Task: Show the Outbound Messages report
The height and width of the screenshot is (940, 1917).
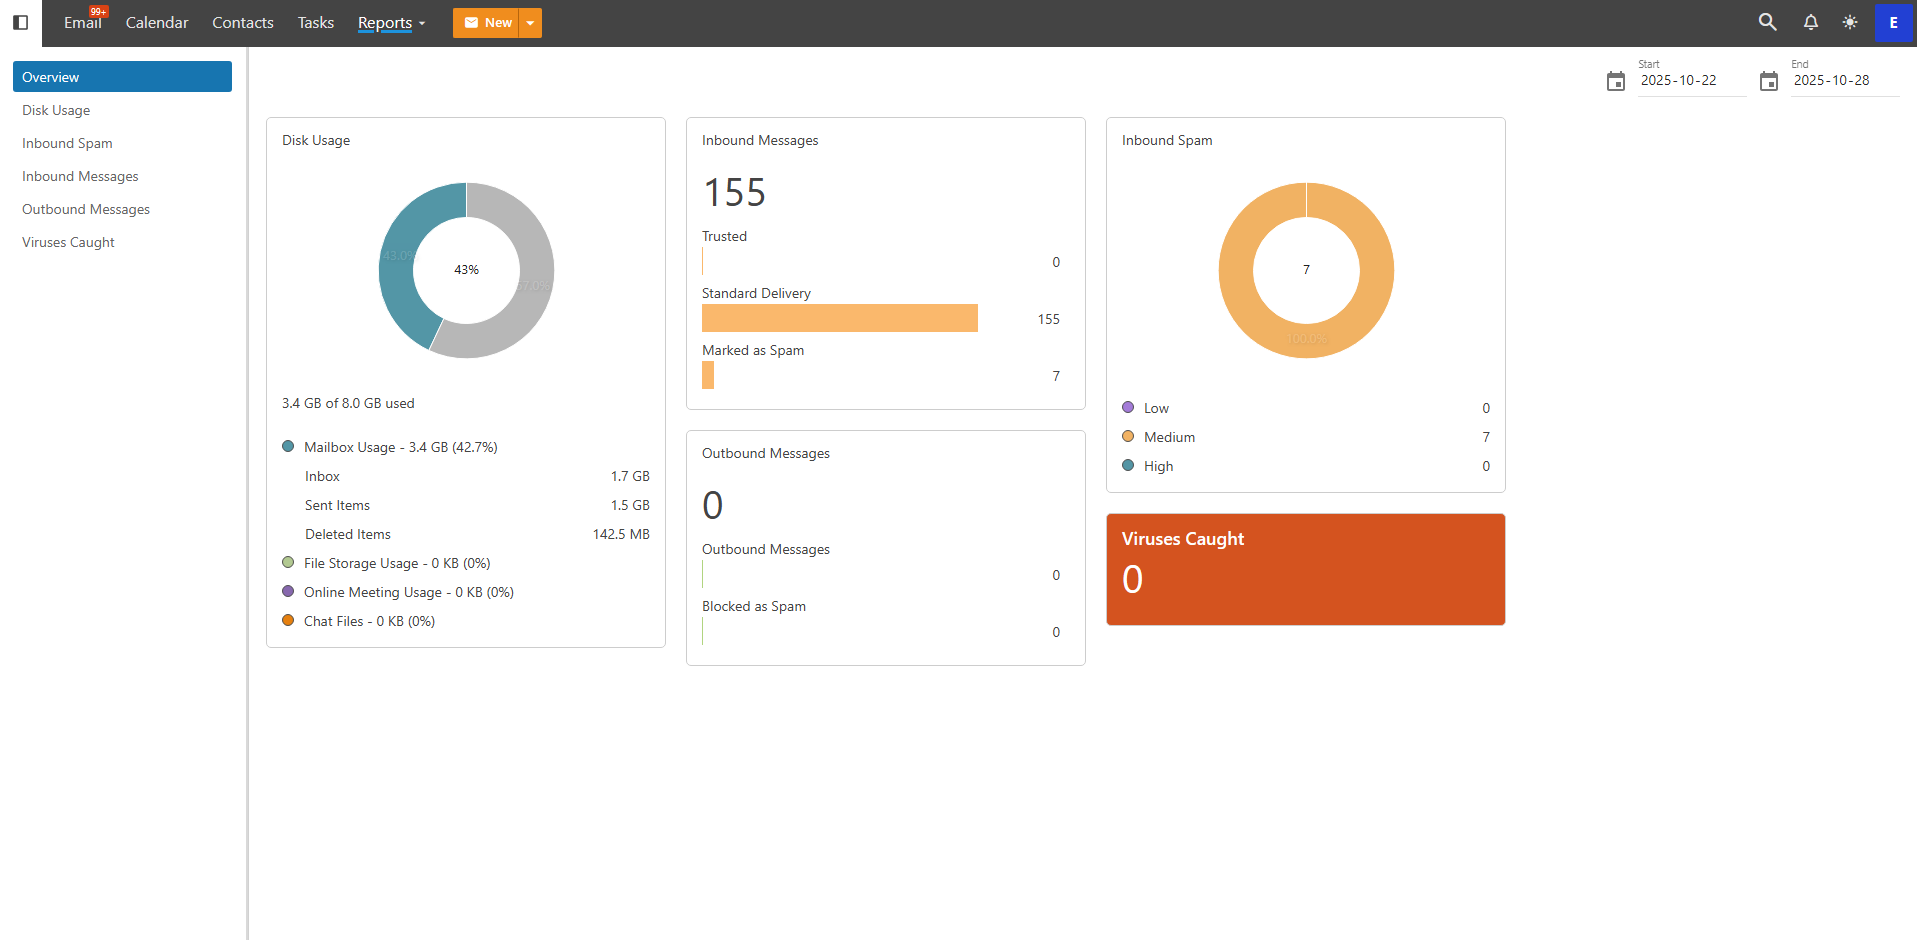Action: click(x=86, y=209)
